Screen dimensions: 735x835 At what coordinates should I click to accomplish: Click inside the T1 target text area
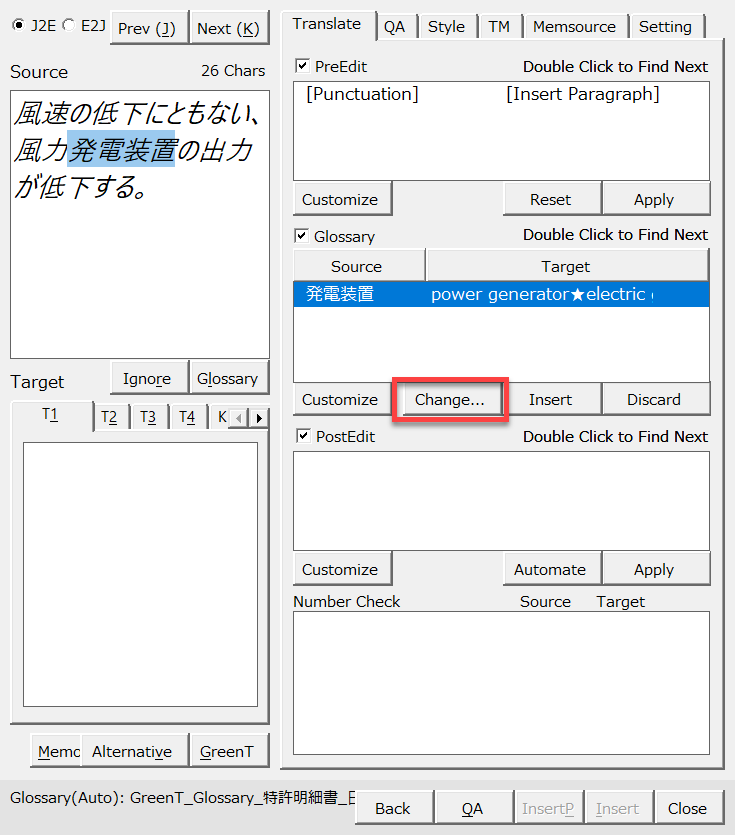tap(140, 573)
